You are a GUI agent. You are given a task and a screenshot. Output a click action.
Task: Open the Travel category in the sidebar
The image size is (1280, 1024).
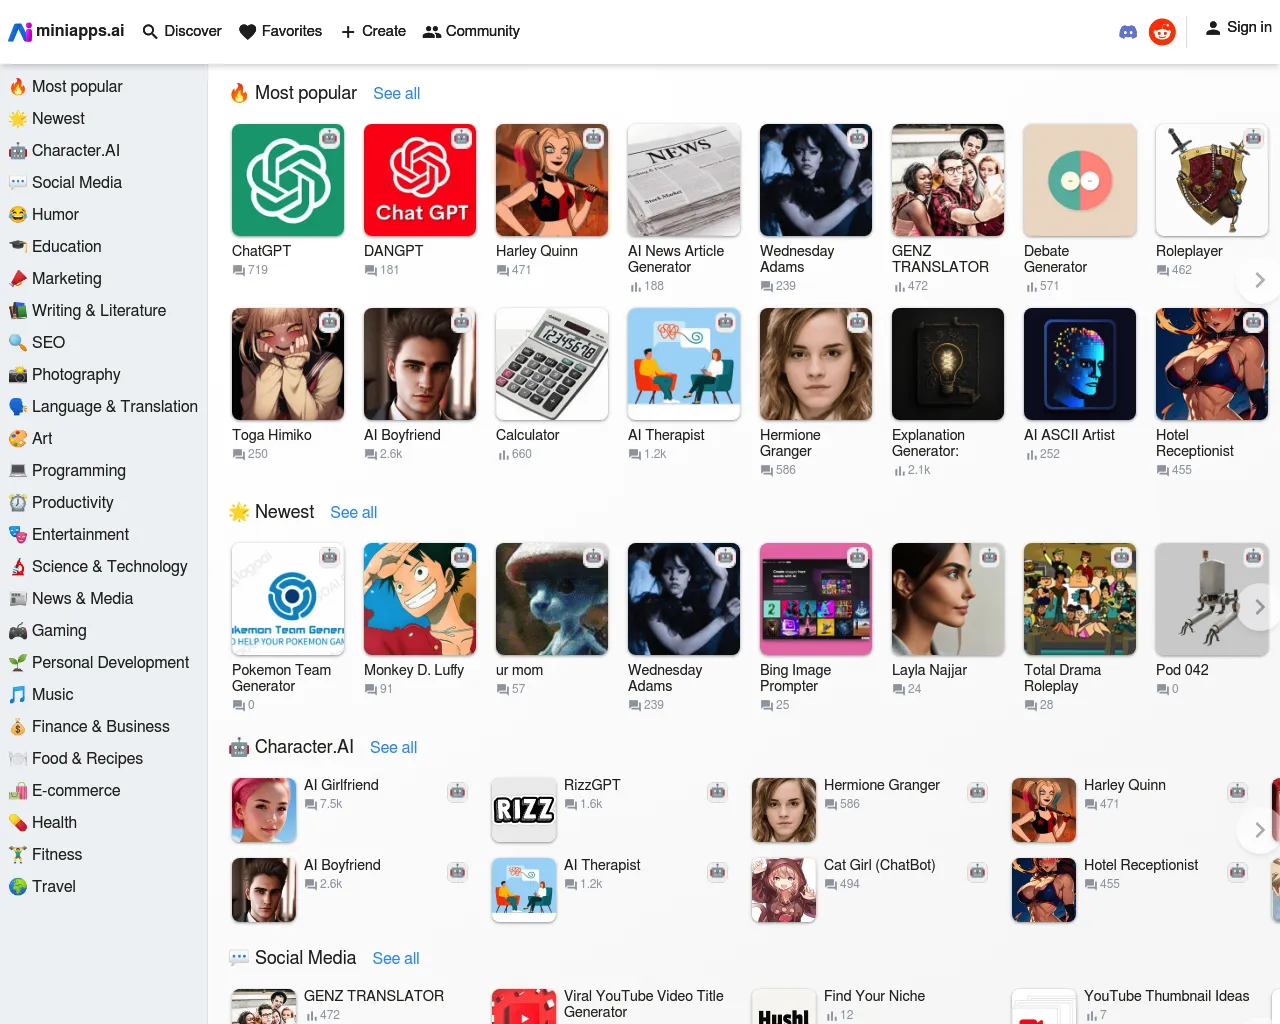[53, 886]
